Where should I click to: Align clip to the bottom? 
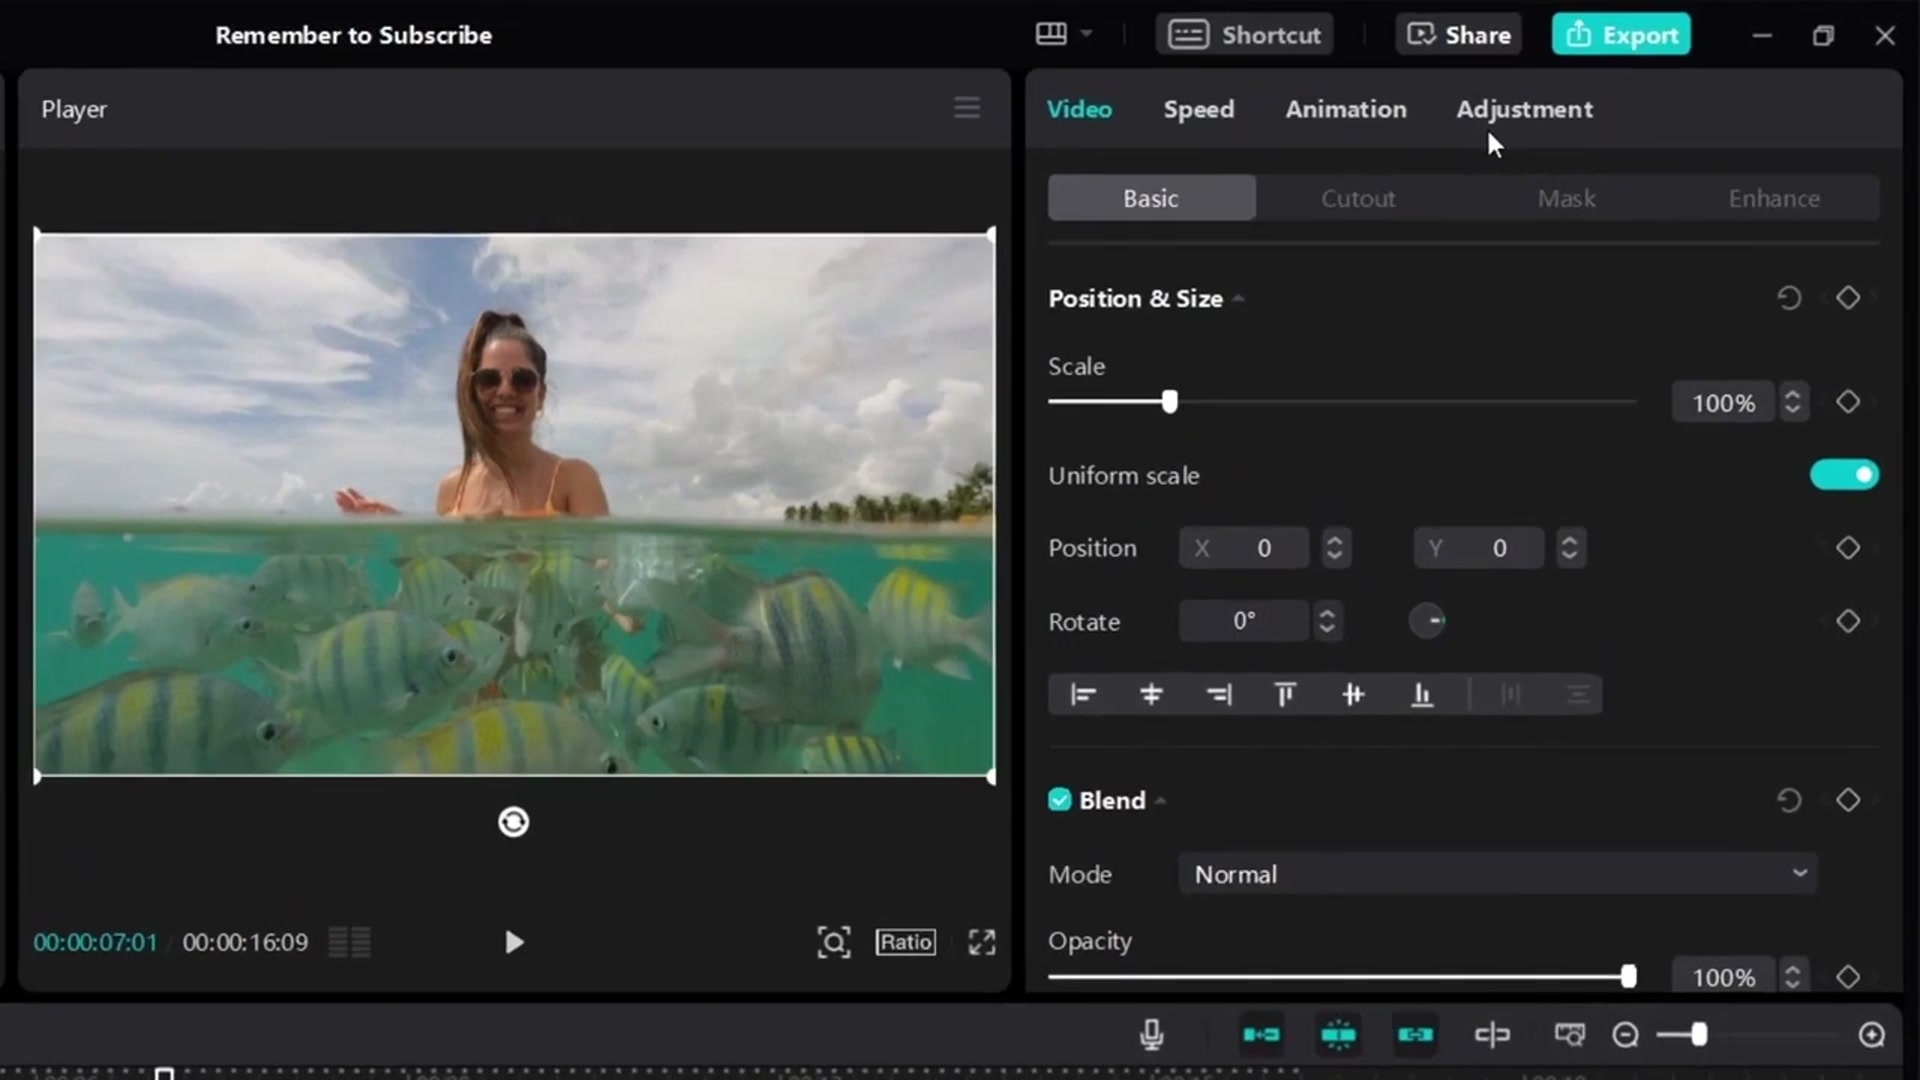click(1421, 694)
